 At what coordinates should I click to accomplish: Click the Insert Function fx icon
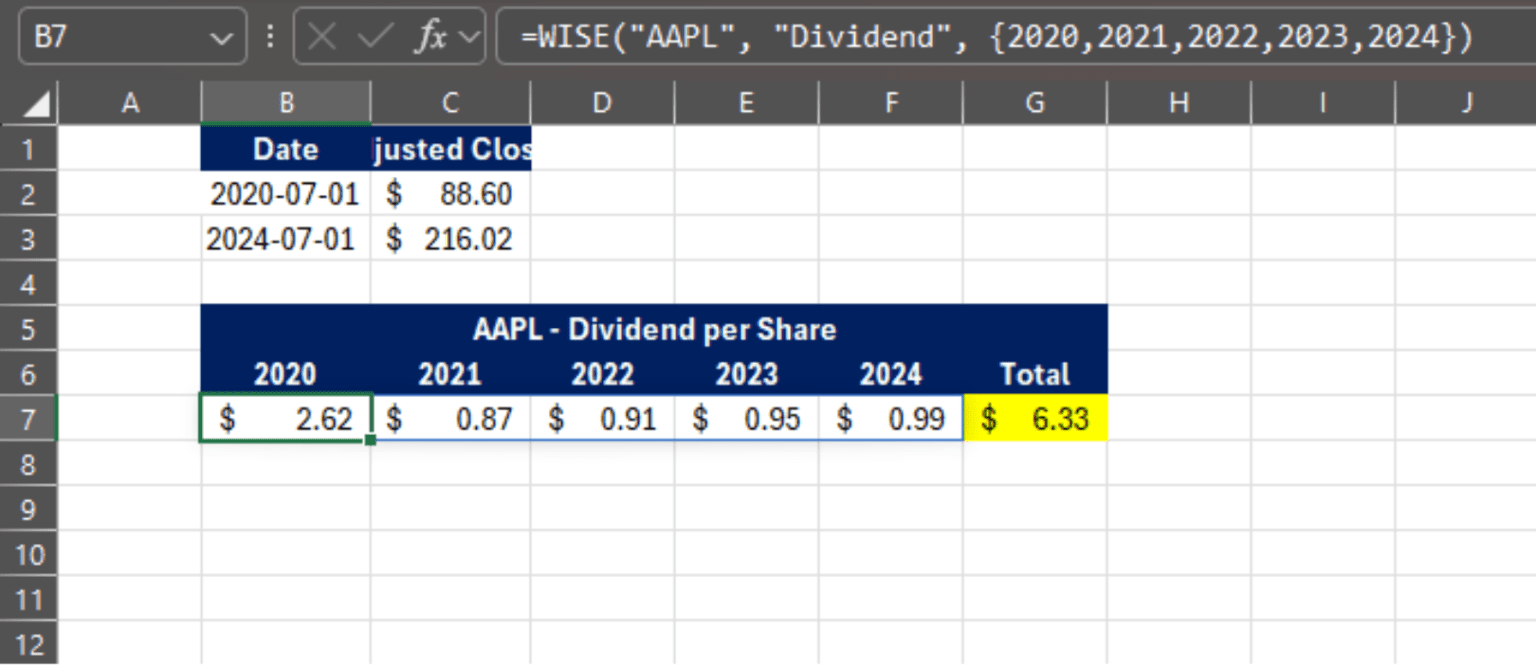point(430,36)
